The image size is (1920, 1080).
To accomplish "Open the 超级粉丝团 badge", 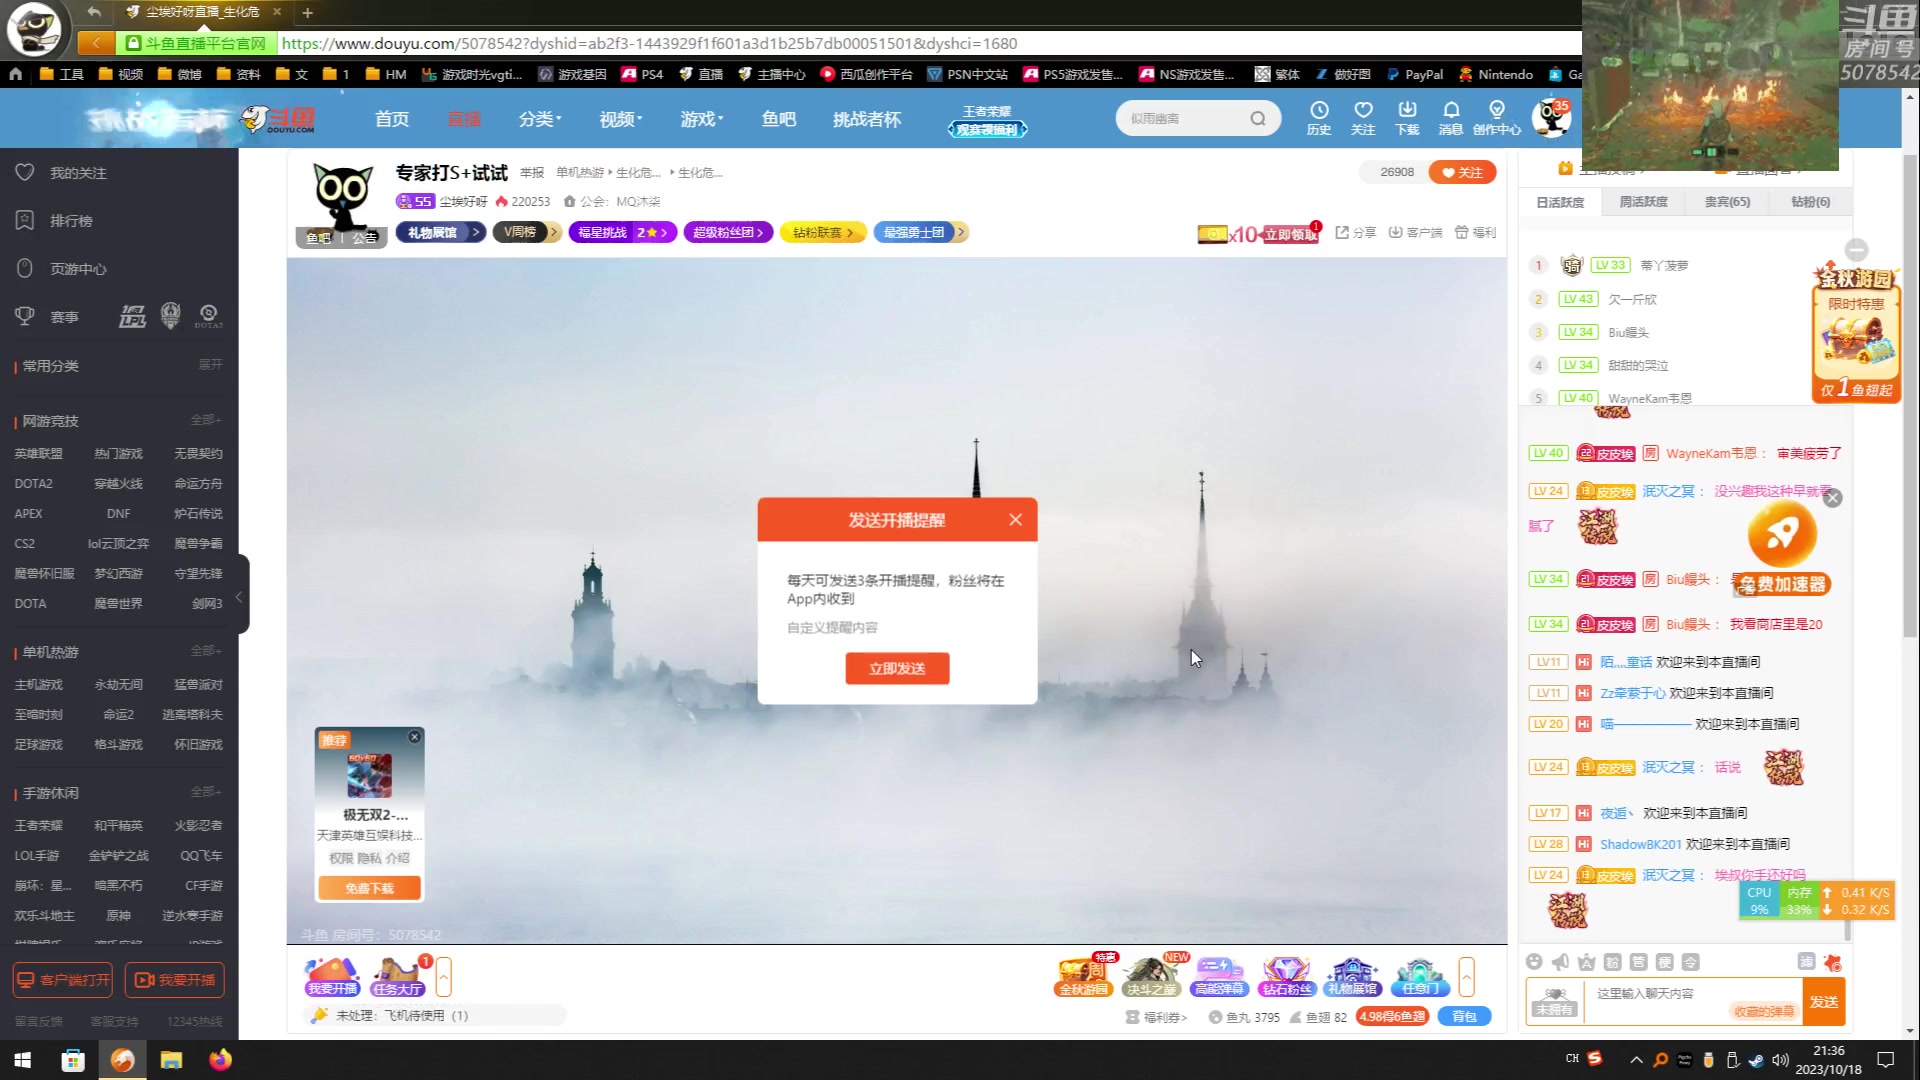I will pyautogui.click(x=728, y=232).
